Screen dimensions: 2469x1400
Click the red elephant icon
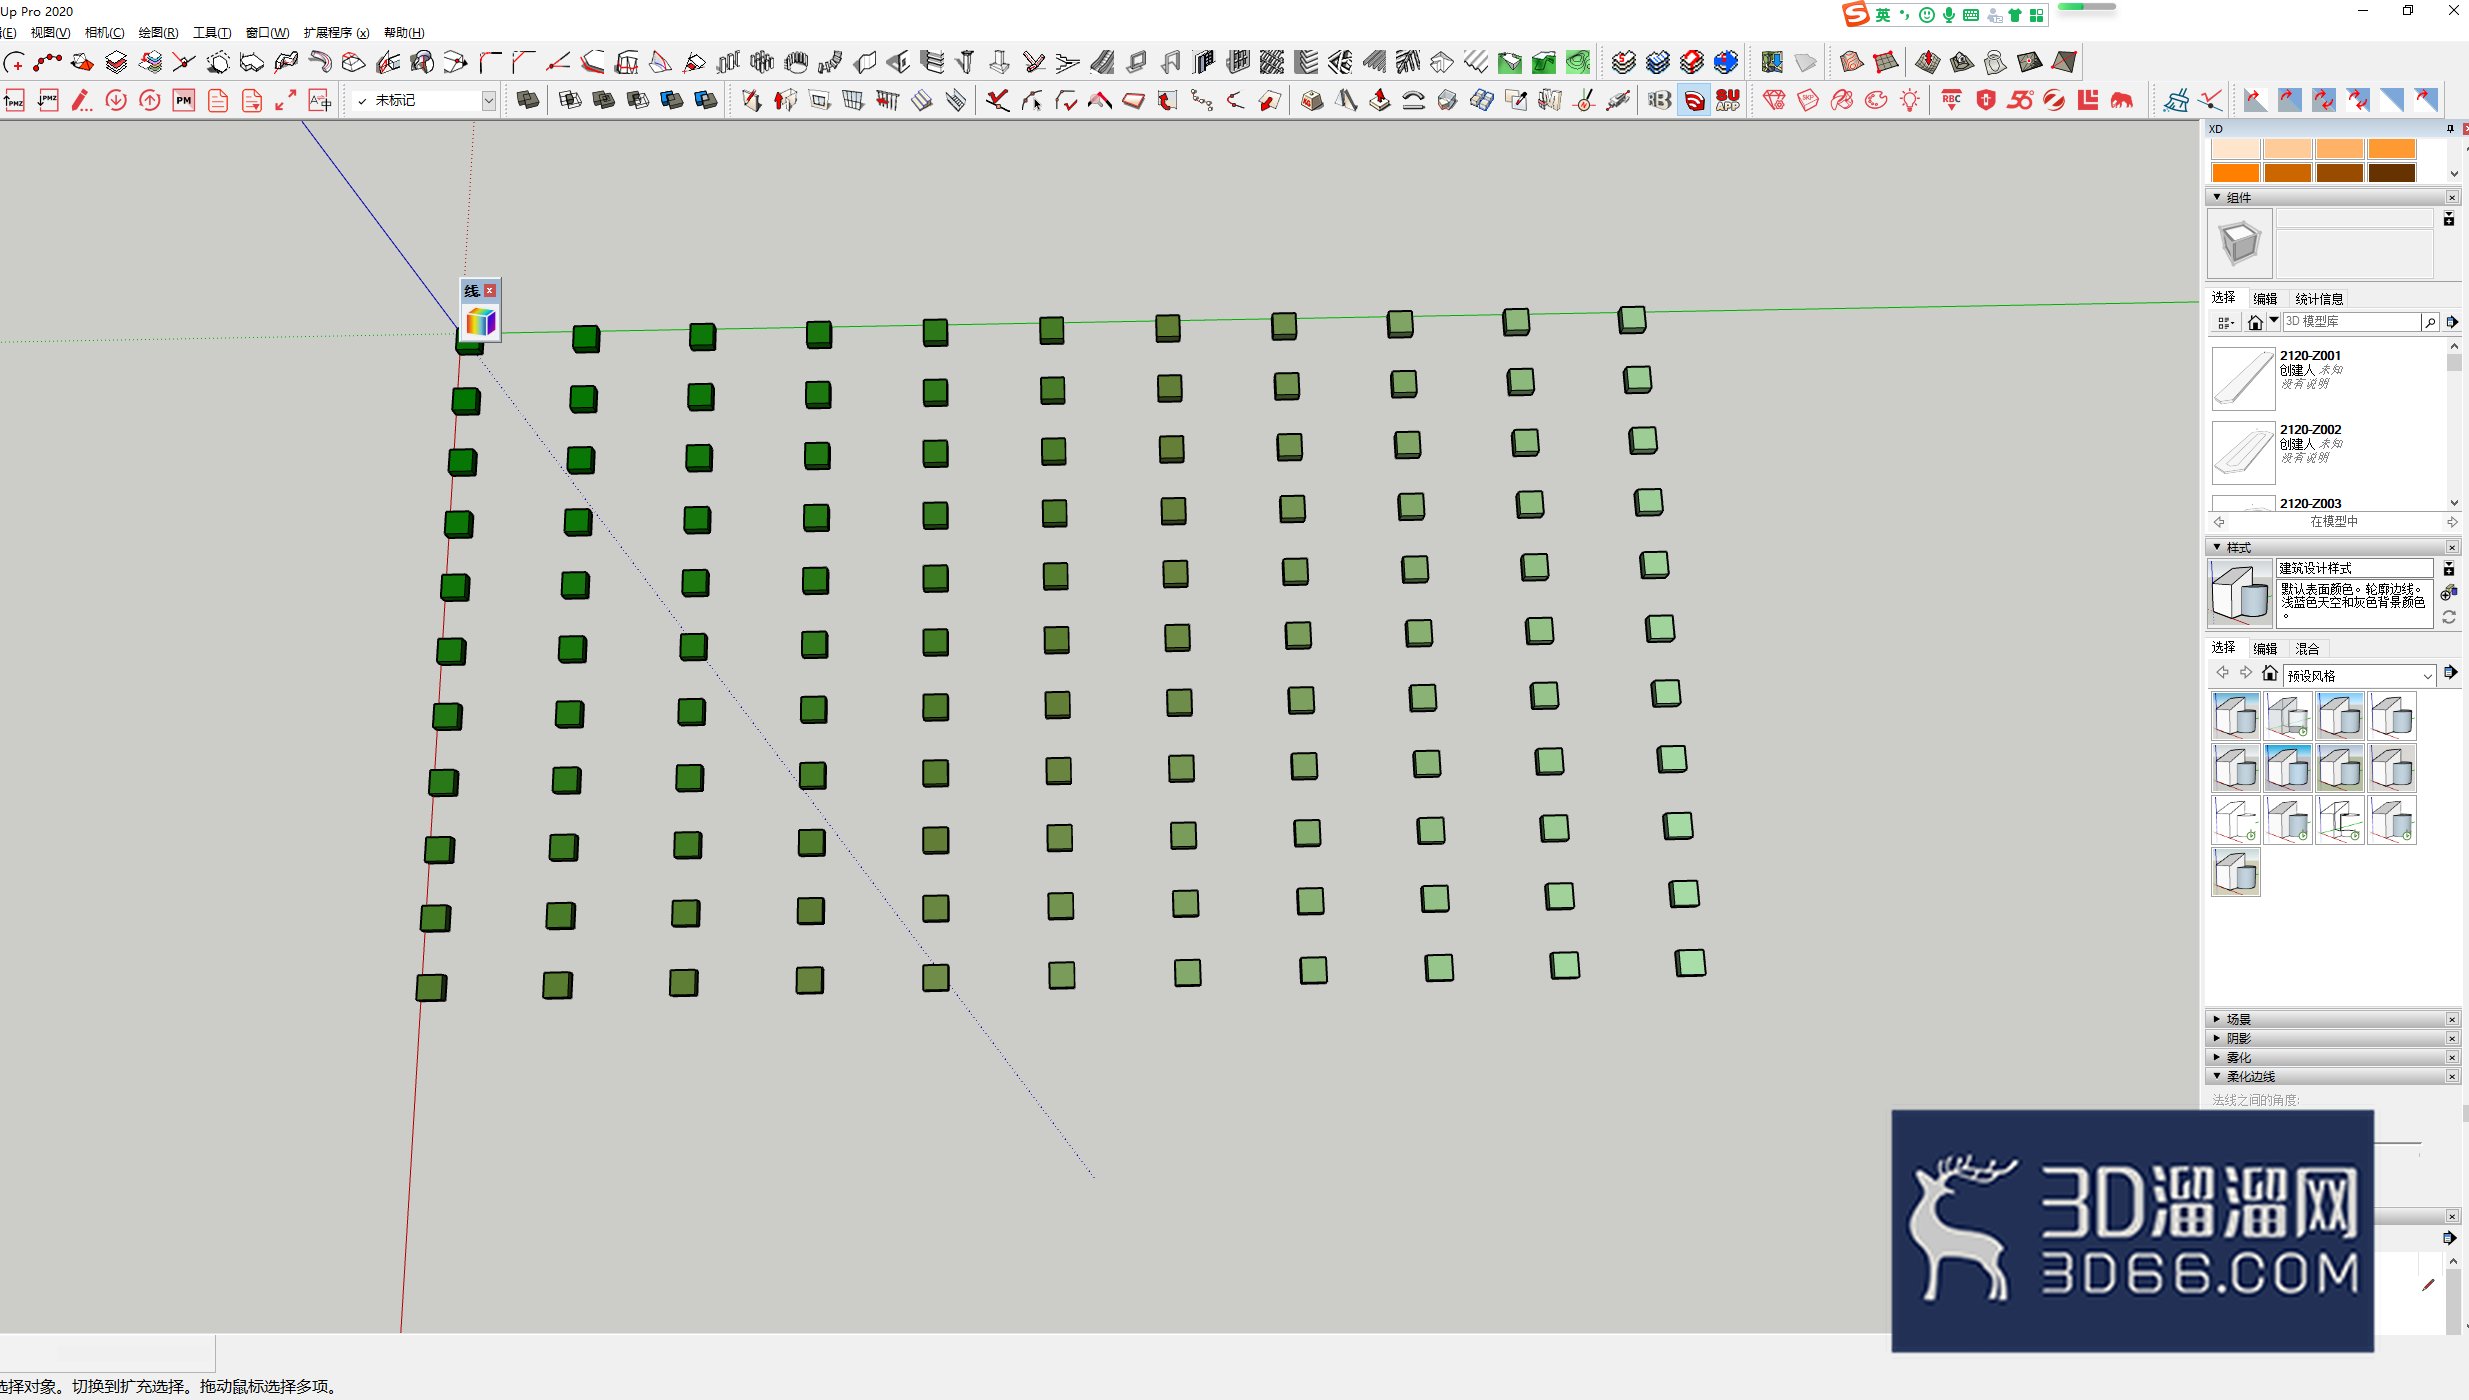(x=2122, y=100)
